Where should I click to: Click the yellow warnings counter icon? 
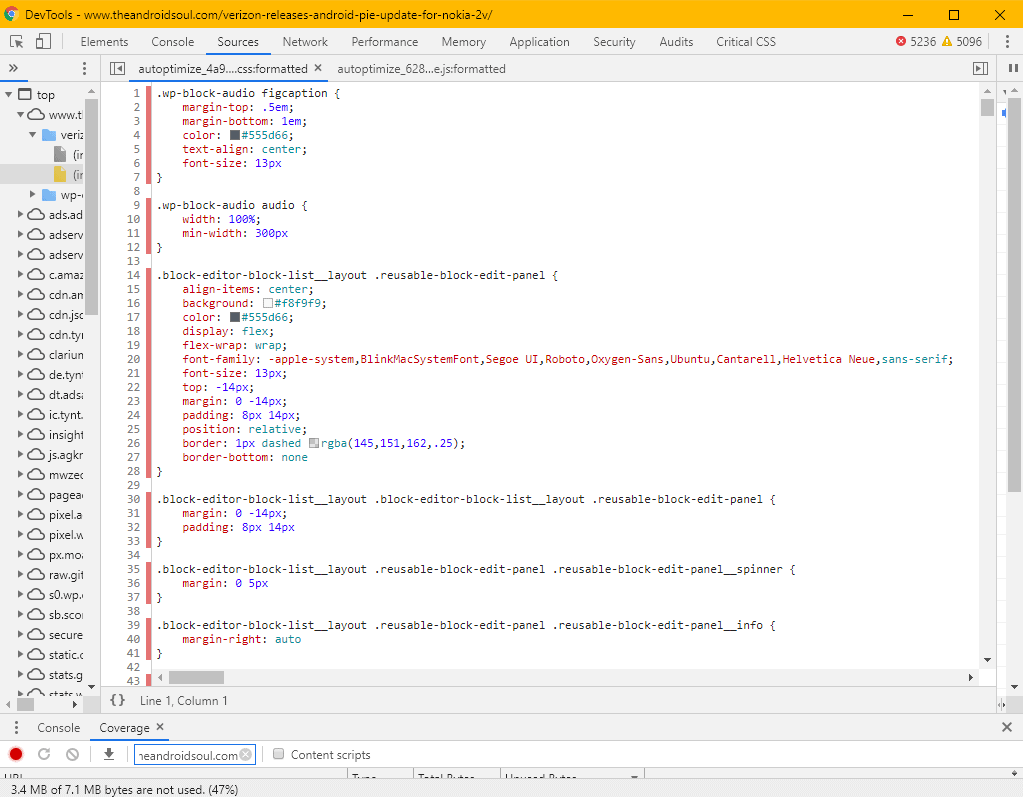945,41
